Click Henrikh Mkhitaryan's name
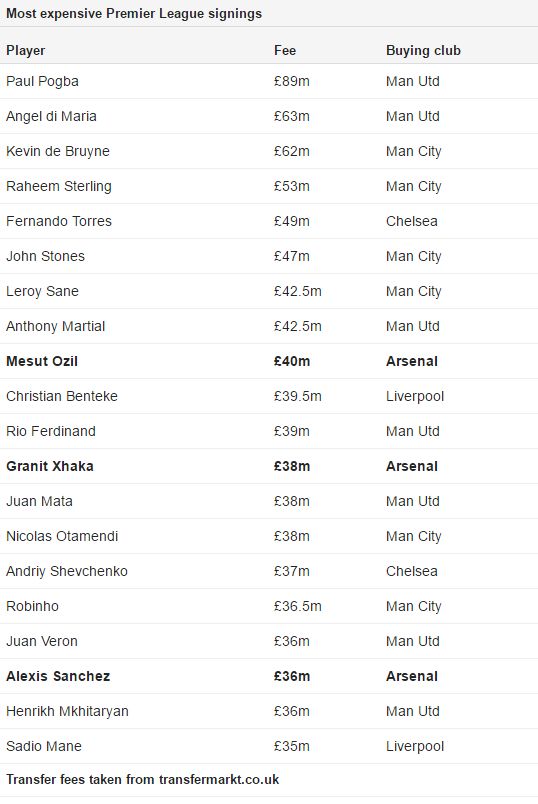The image size is (538, 804). [x=67, y=711]
